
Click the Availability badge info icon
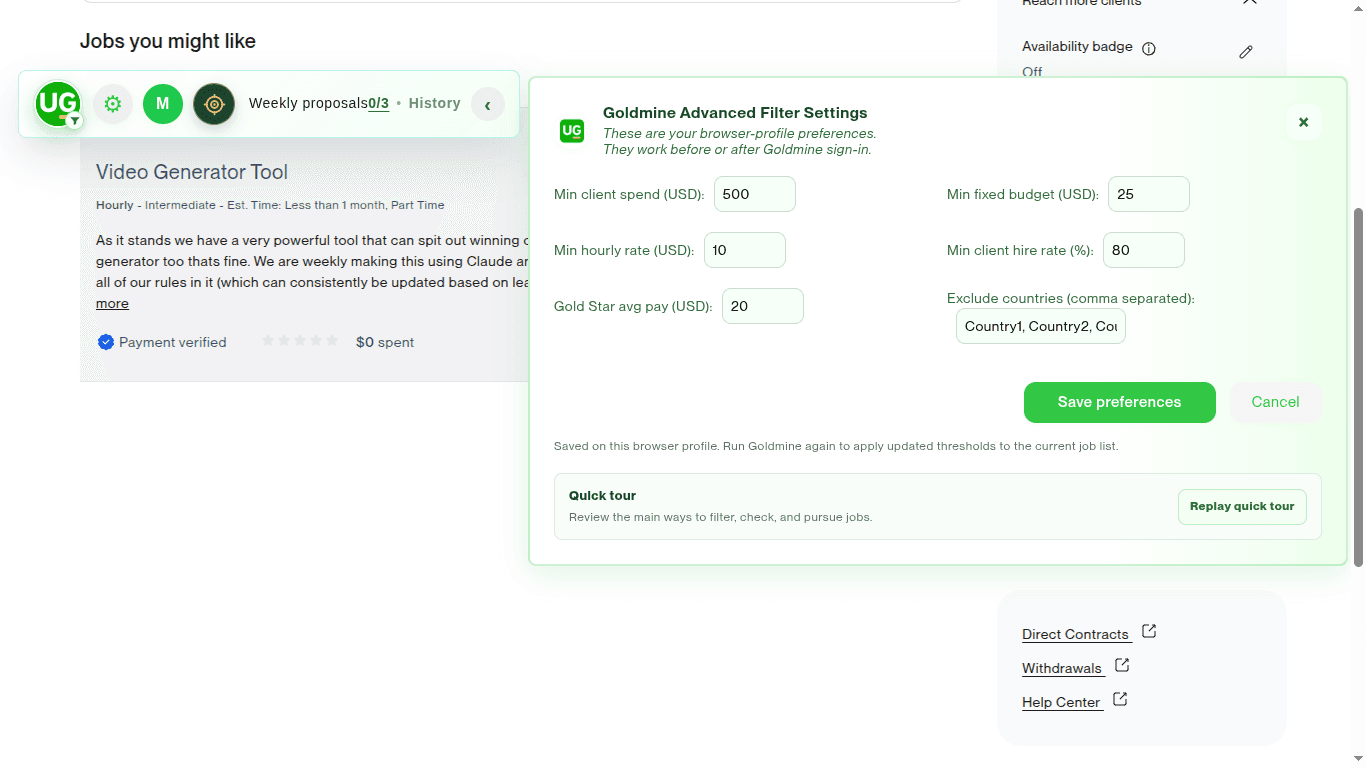1149,48
